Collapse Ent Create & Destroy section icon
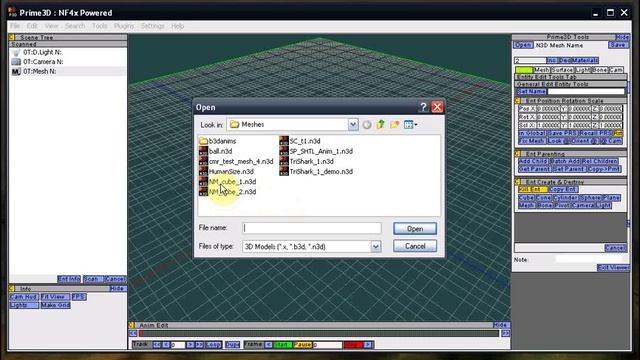 (x=517, y=182)
